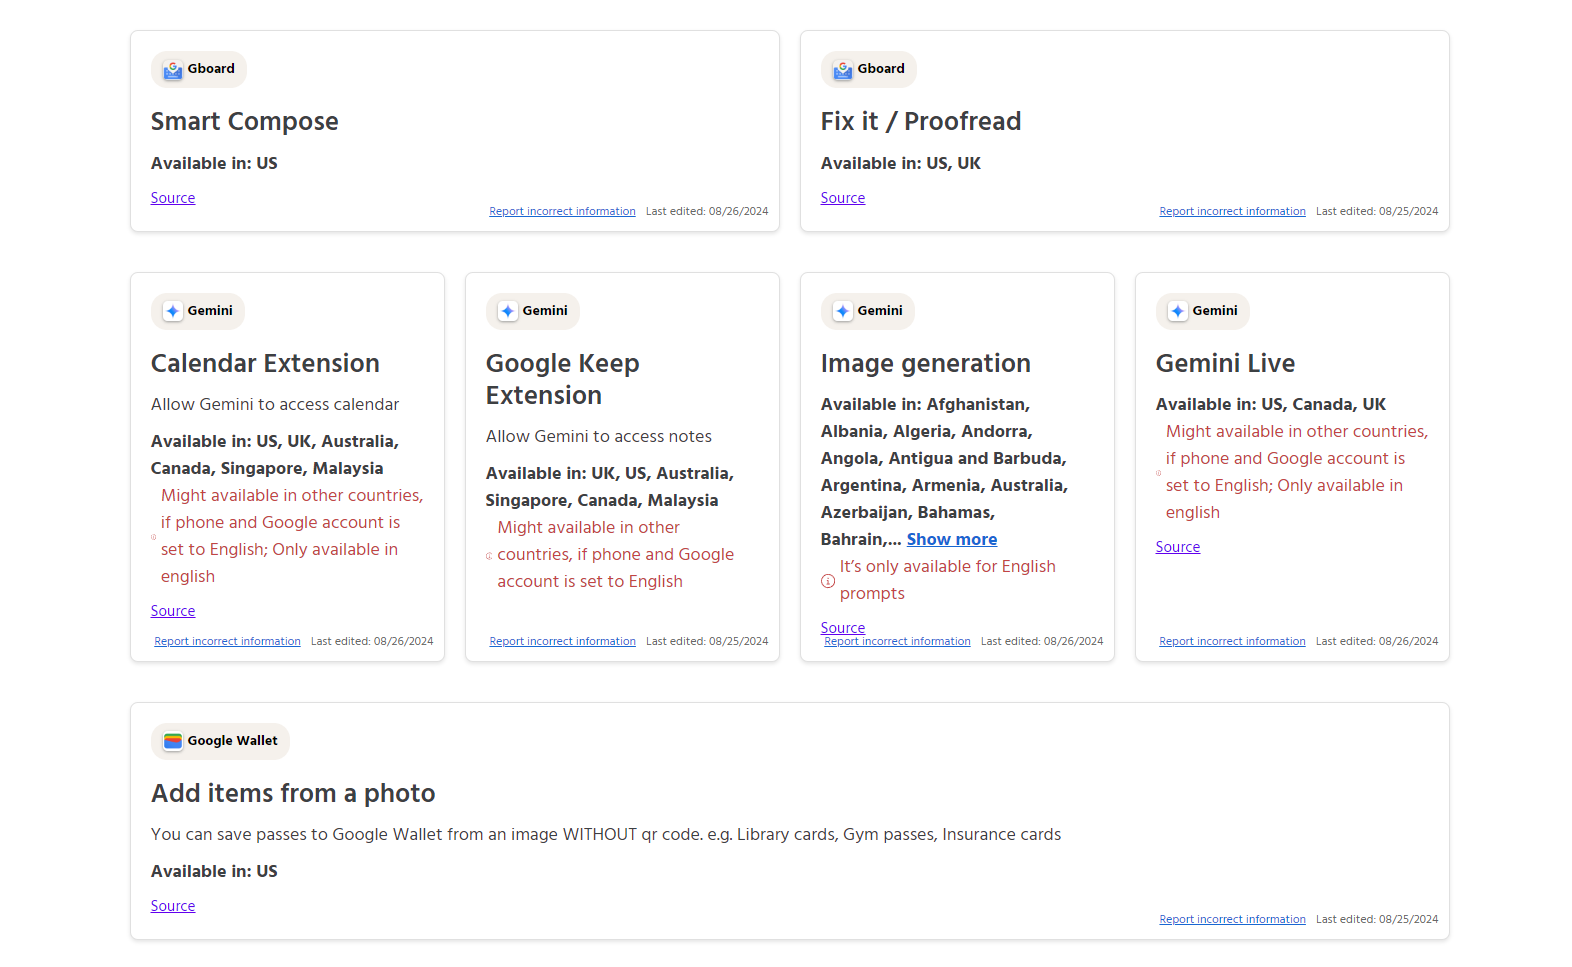Image resolution: width=1572 pixels, height=967 pixels.
Task: Open the Source link for Fix it / Proofread
Action: tap(843, 198)
